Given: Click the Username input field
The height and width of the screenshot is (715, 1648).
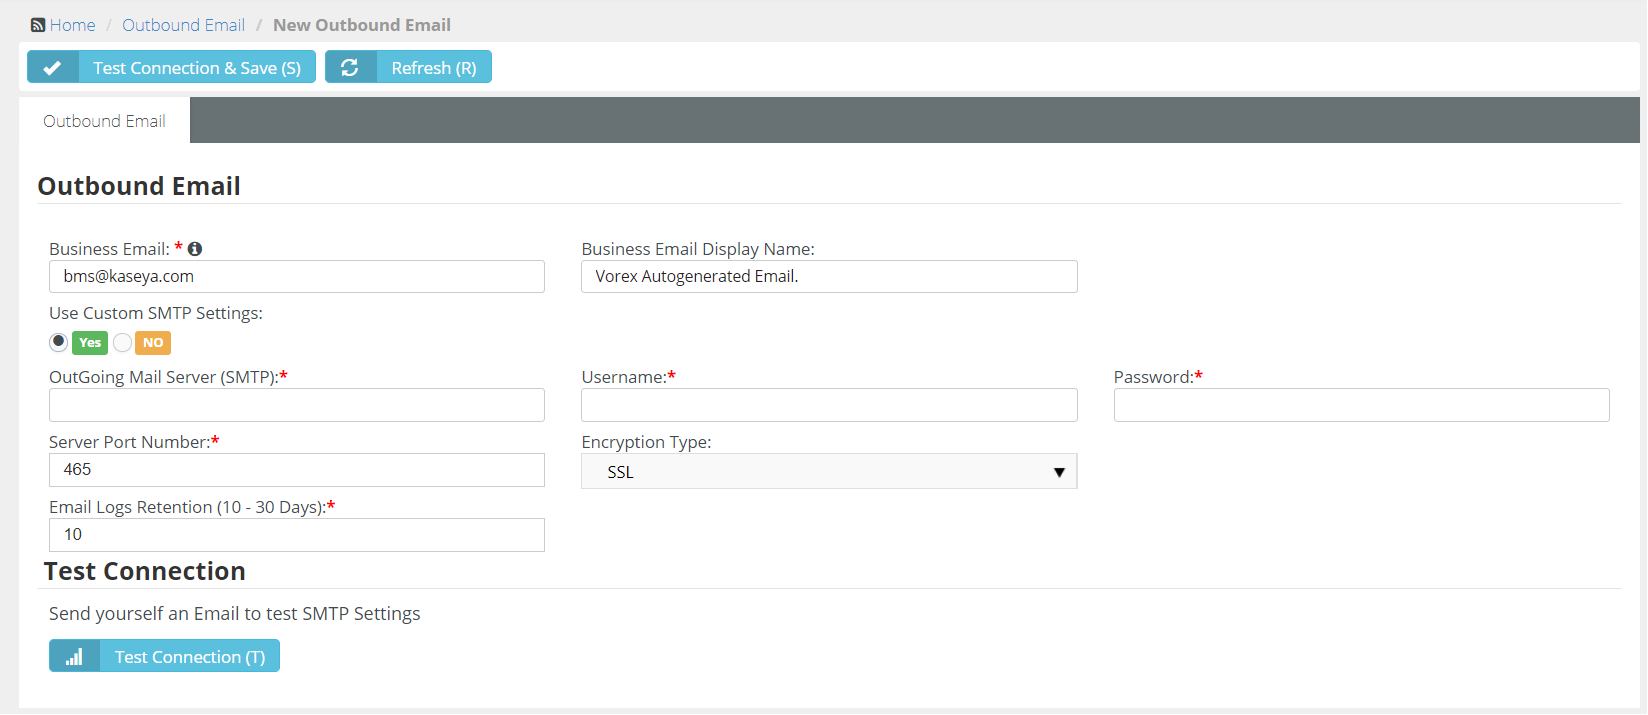Looking at the screenshot, I should pyautogui.click(x=828, y=405).
